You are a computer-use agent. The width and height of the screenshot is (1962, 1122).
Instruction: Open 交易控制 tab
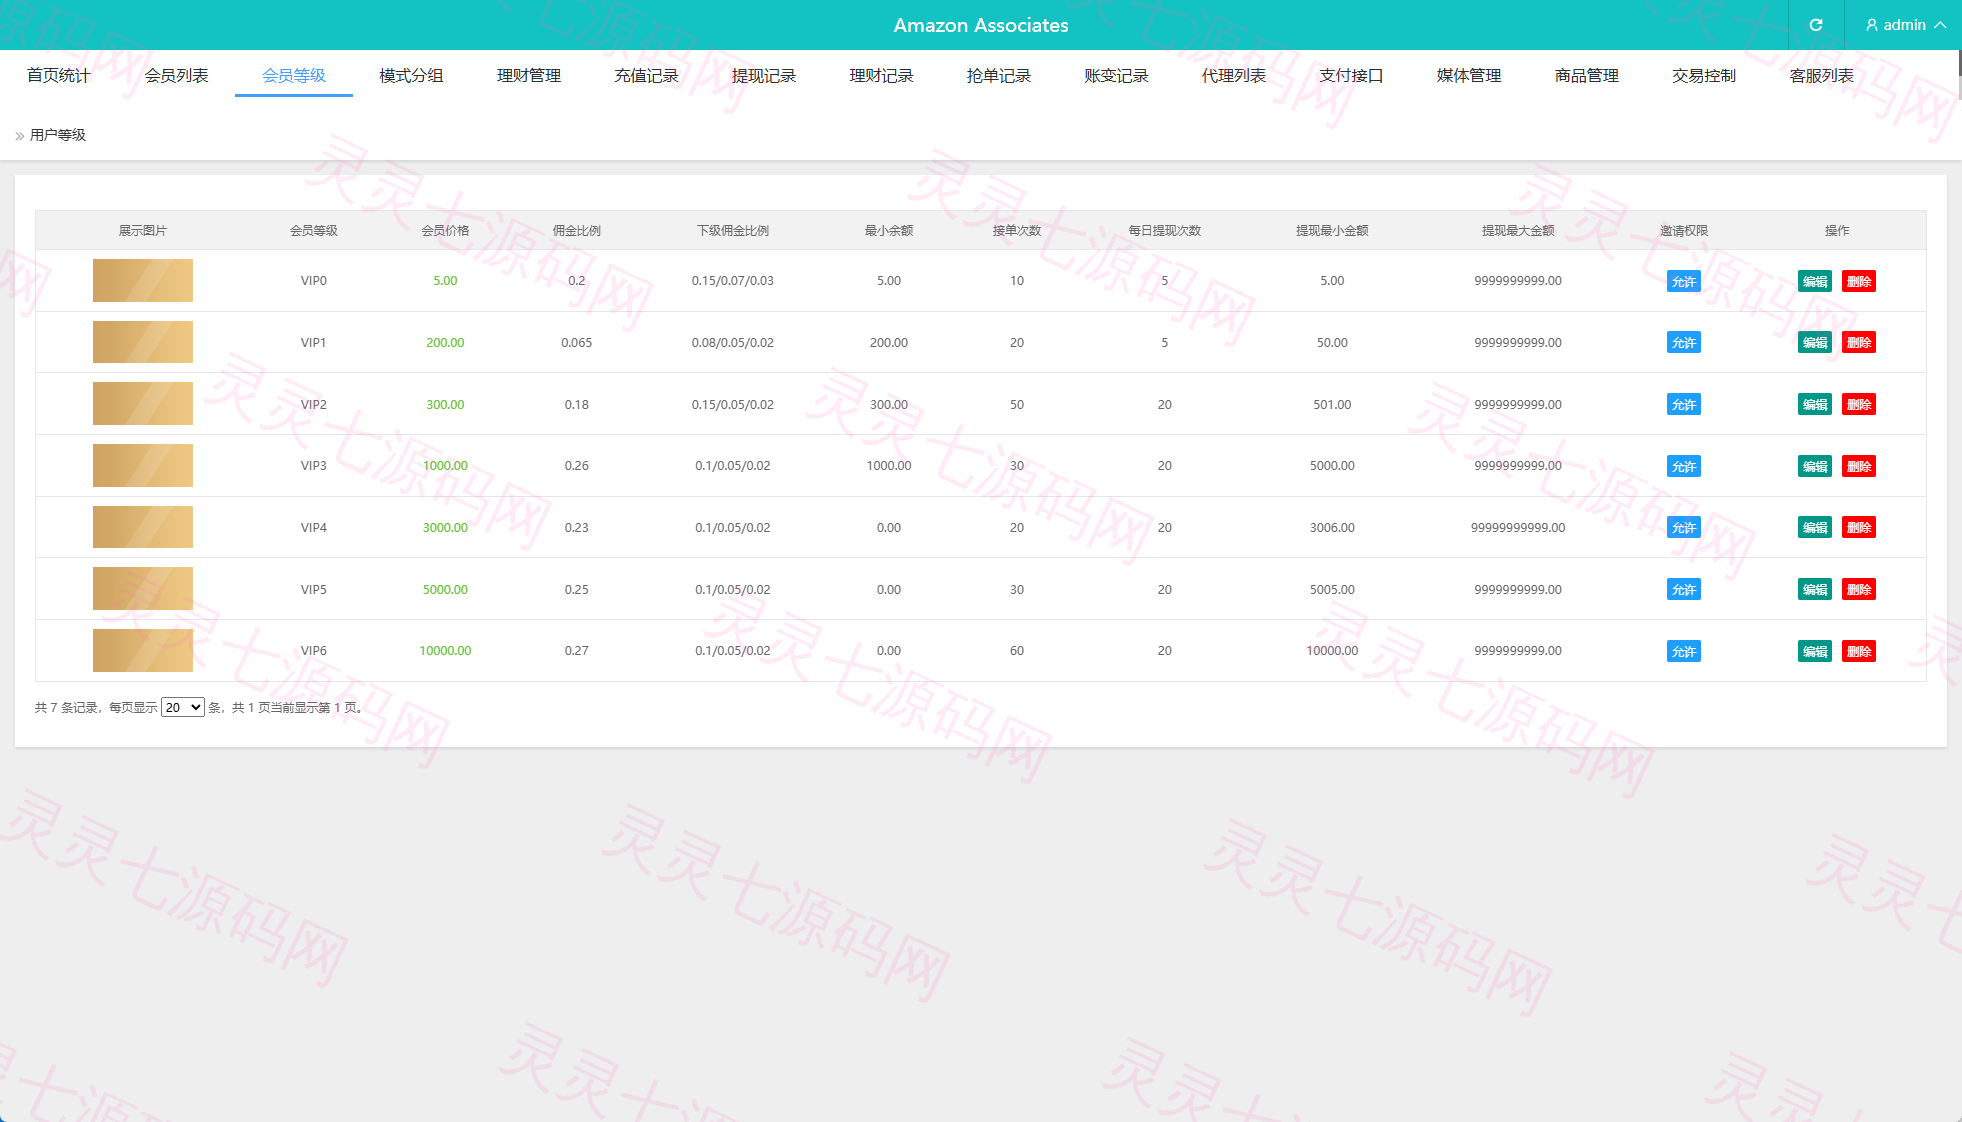point(1704,75)
